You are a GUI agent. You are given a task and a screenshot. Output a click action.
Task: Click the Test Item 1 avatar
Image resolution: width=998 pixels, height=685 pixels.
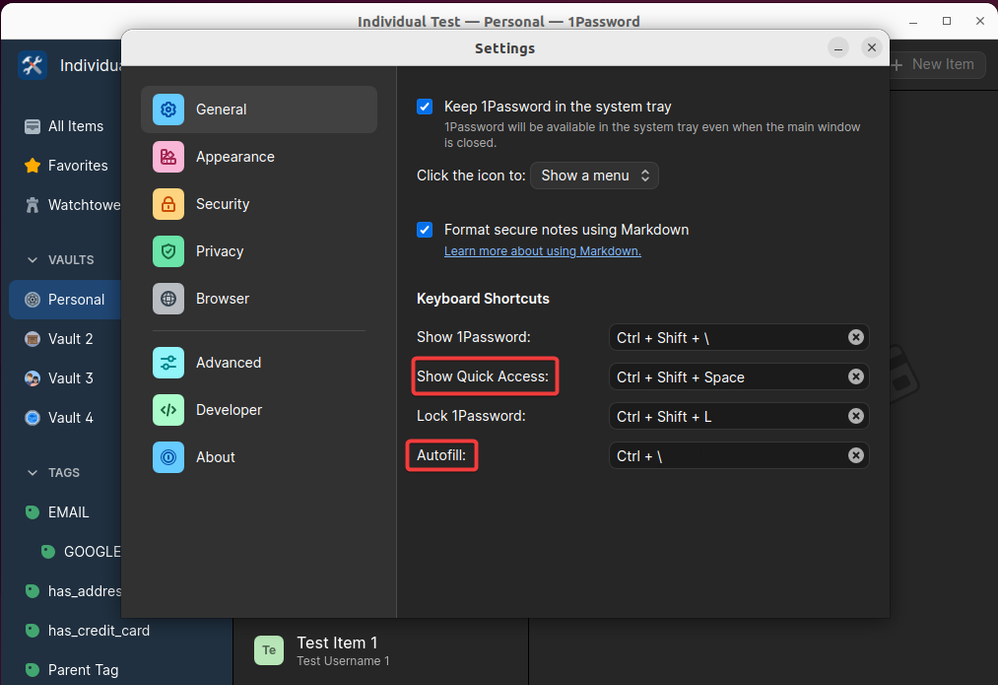(x=269, y=650)
